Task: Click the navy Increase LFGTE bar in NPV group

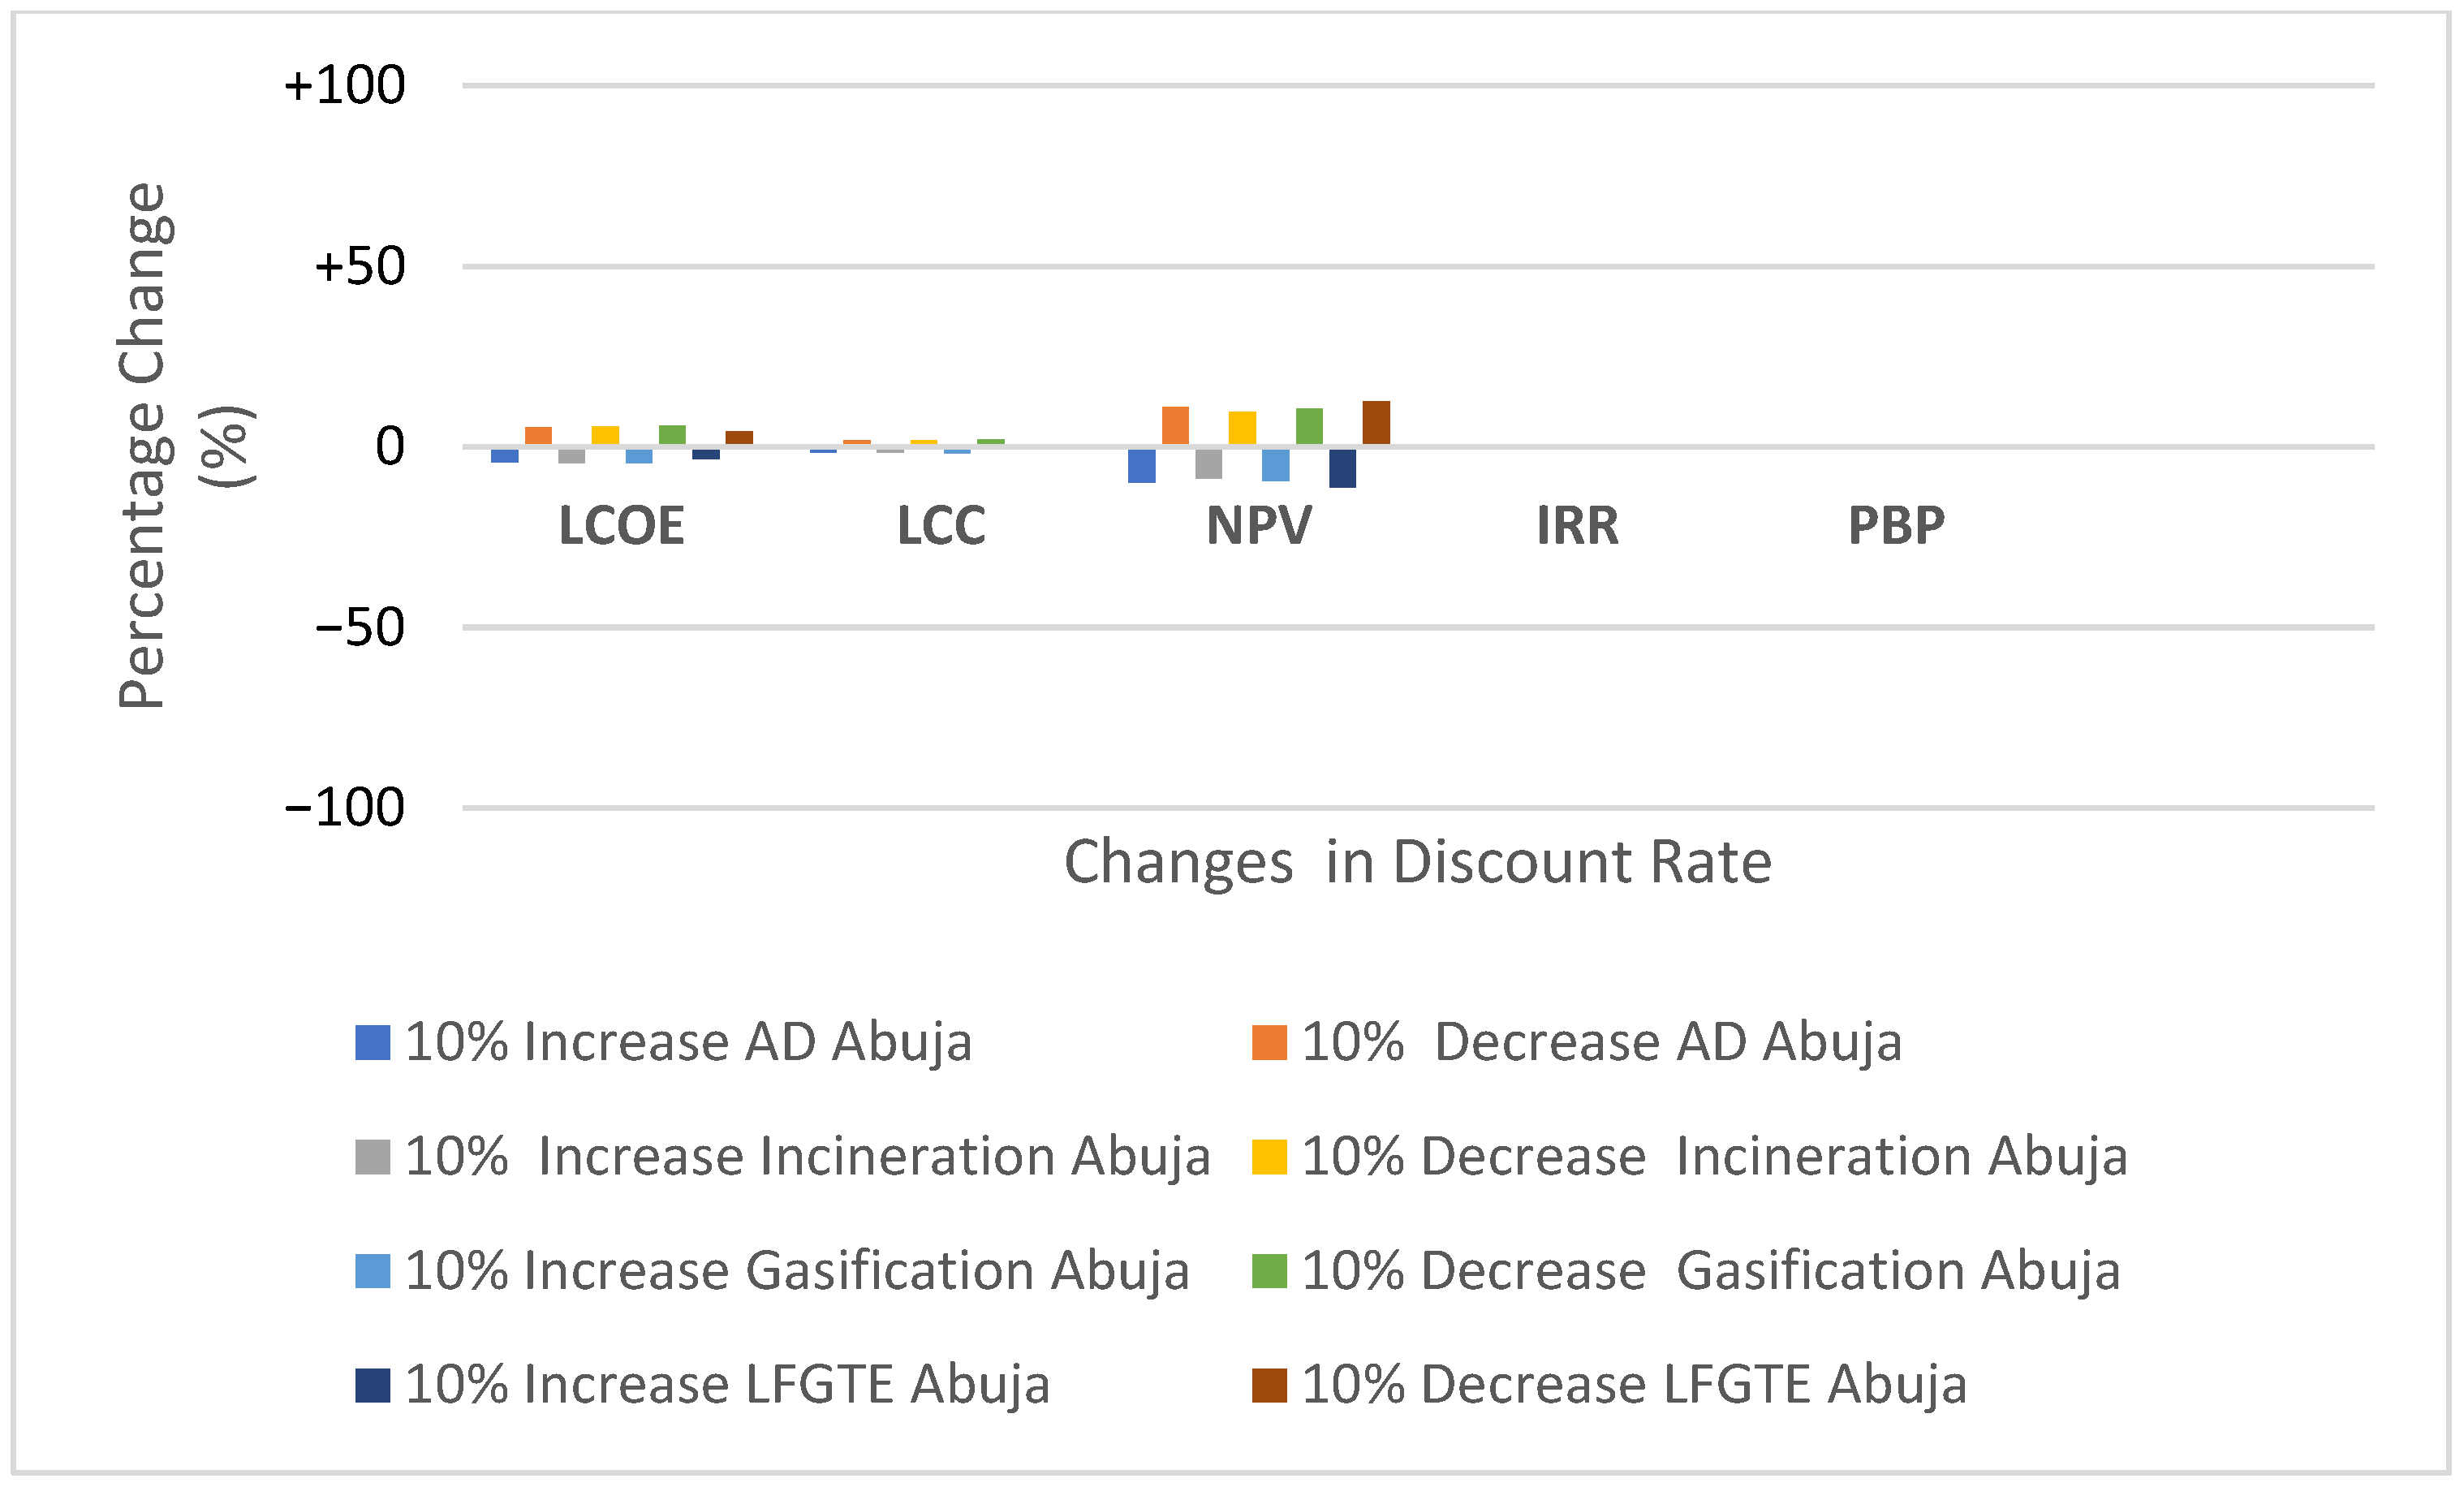Action: point(1342,468)
